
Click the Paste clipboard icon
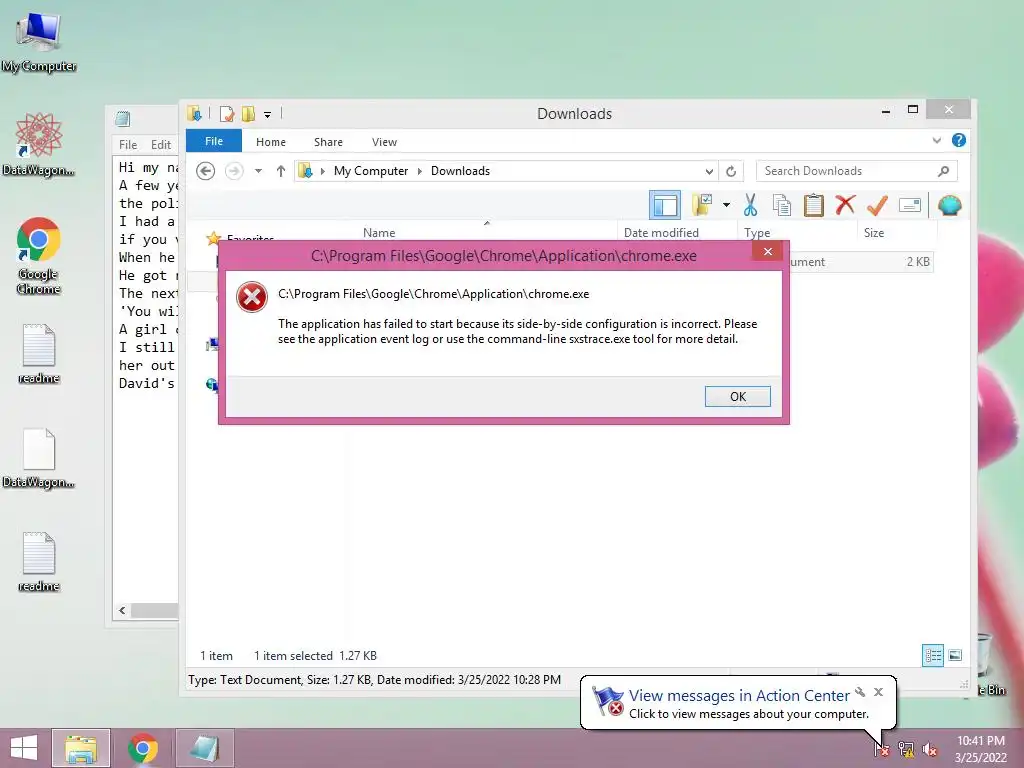click(x=813, y=205)
